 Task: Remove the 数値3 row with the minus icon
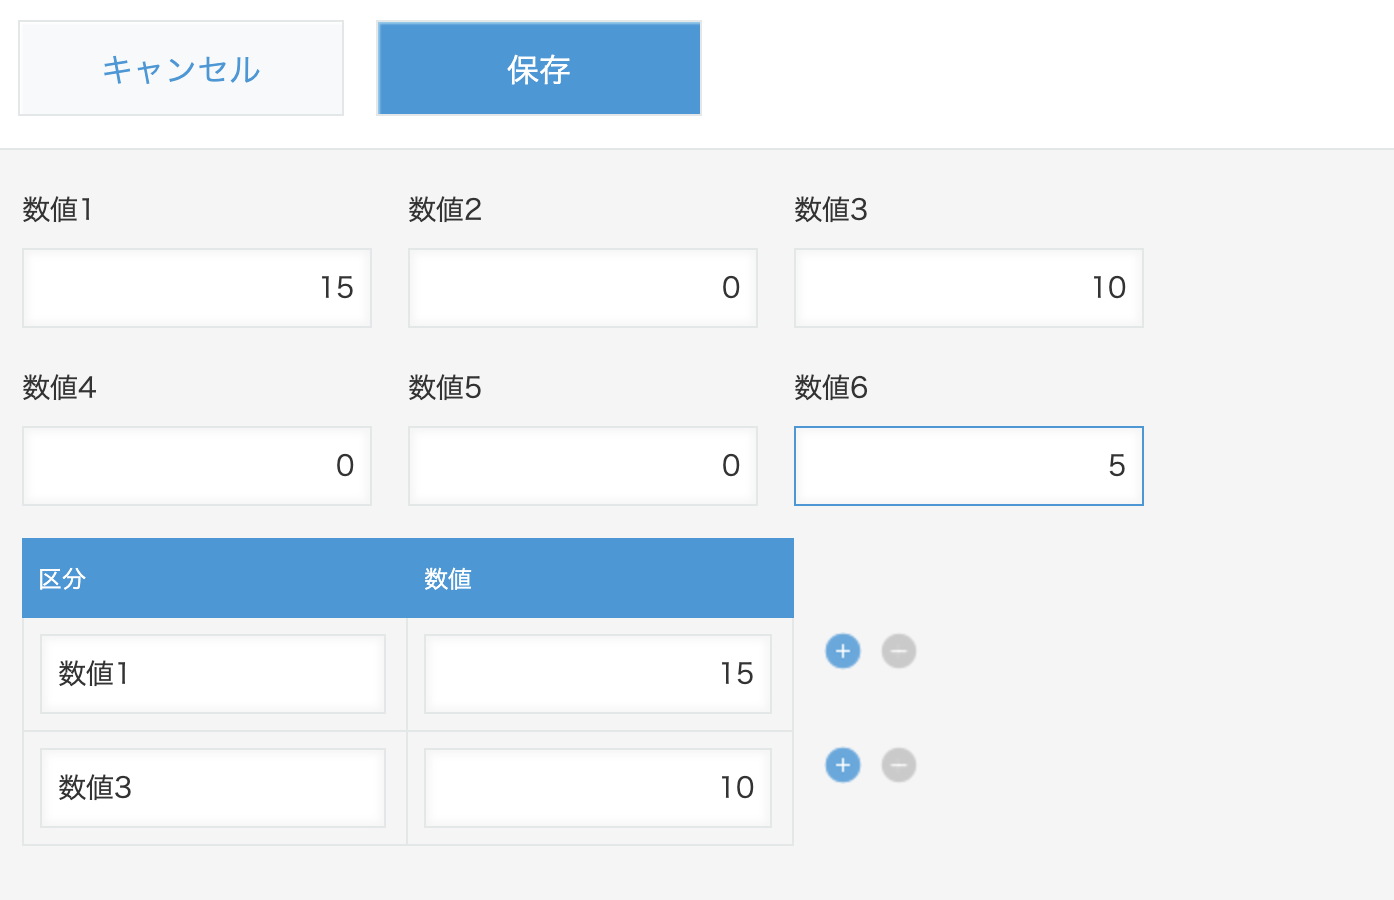tap(898, 765)
